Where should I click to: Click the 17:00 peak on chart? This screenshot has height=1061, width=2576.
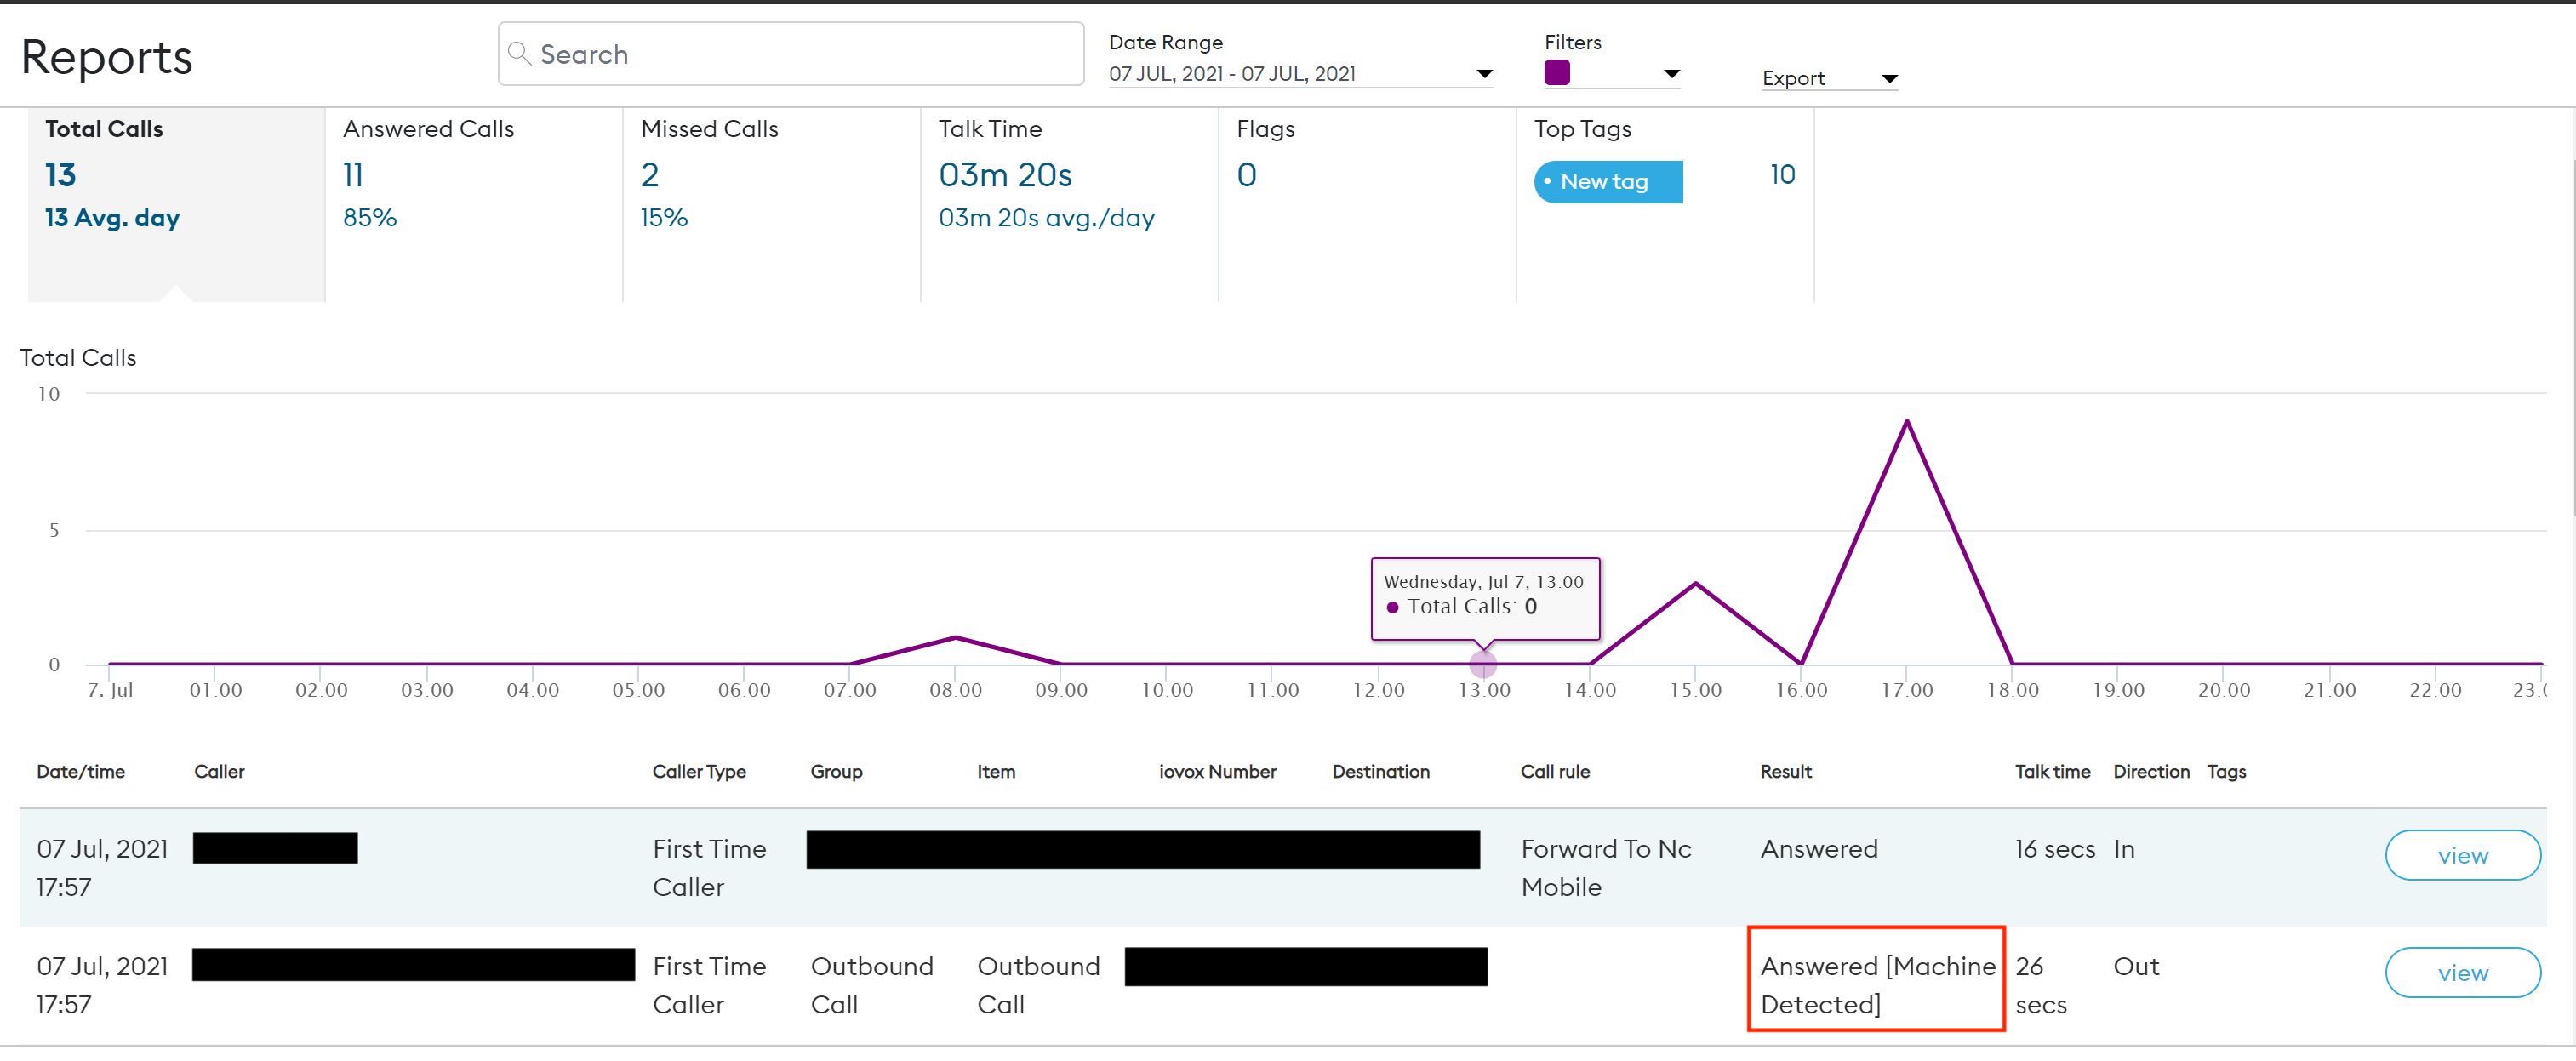pyautogui.click(x=1907, y=421)
